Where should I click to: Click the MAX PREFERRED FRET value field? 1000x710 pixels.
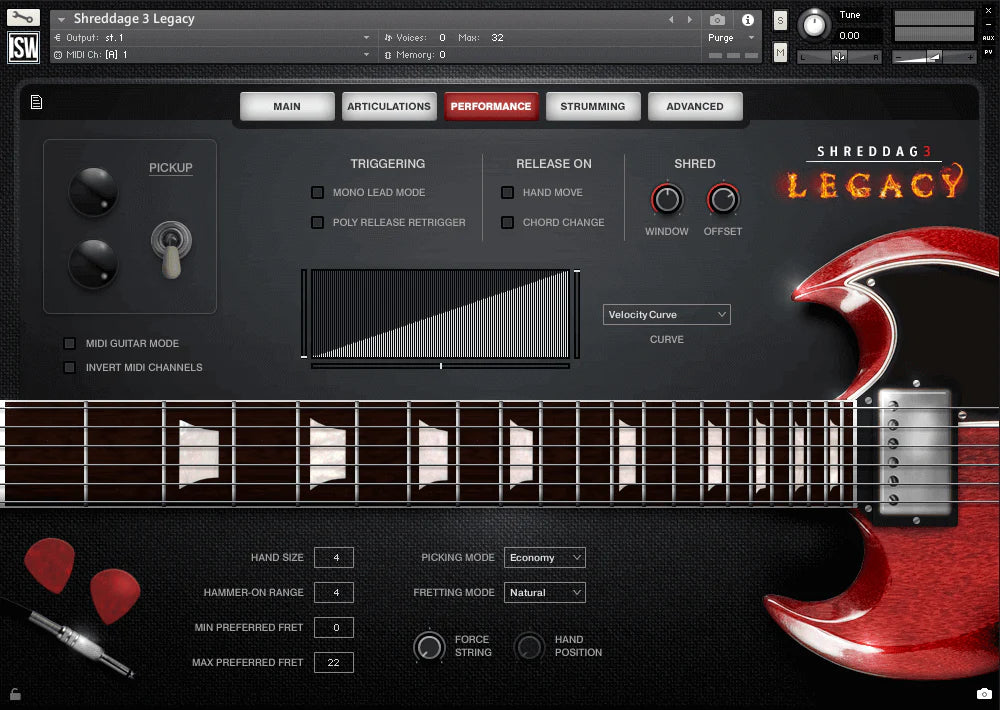(334, 662)
